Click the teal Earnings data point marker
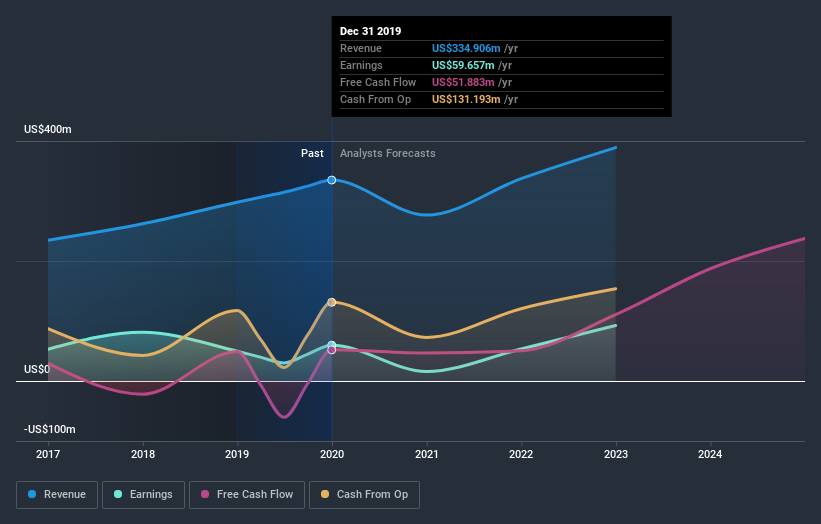Screen dimensions: 821x524 pos(331,345)
